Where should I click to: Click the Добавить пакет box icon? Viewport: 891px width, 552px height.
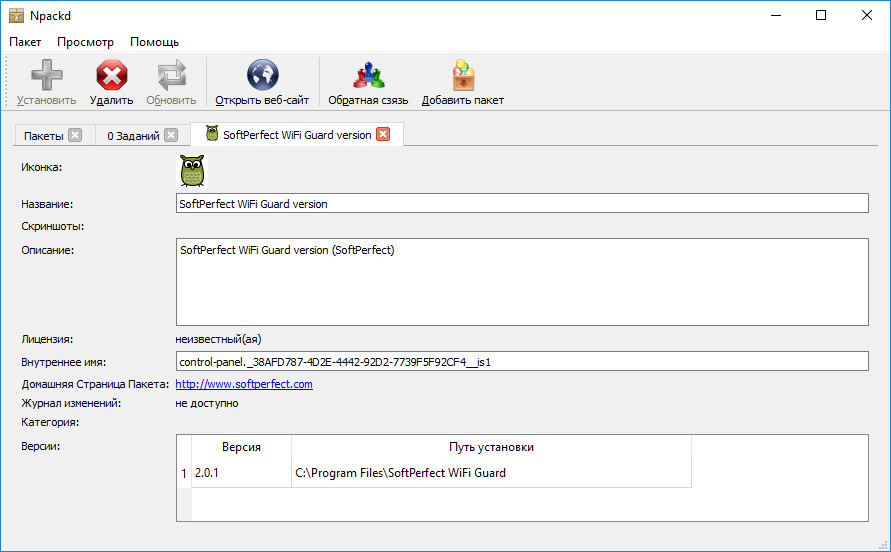point(463,75)
